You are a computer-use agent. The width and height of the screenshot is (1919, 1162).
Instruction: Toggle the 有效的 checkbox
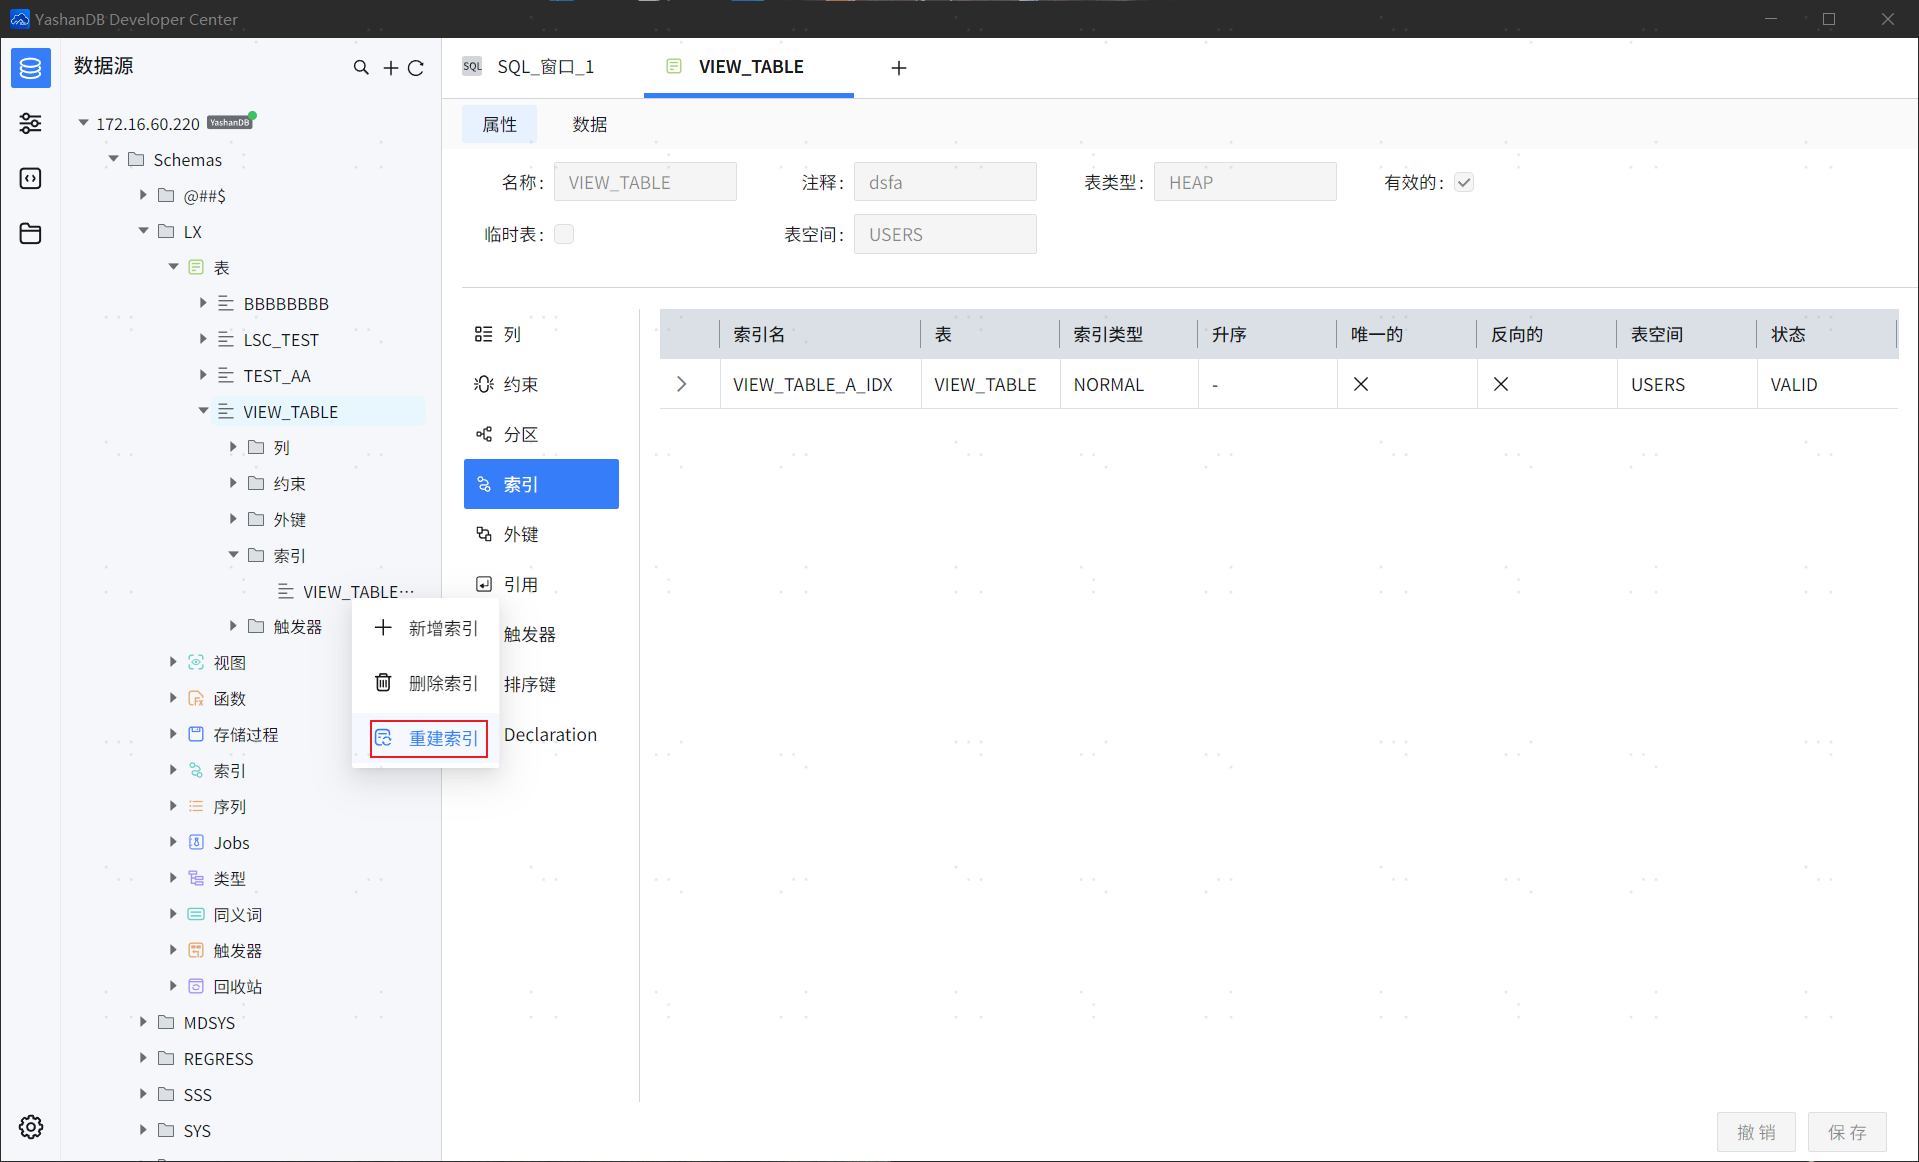tap(1464, 182)
